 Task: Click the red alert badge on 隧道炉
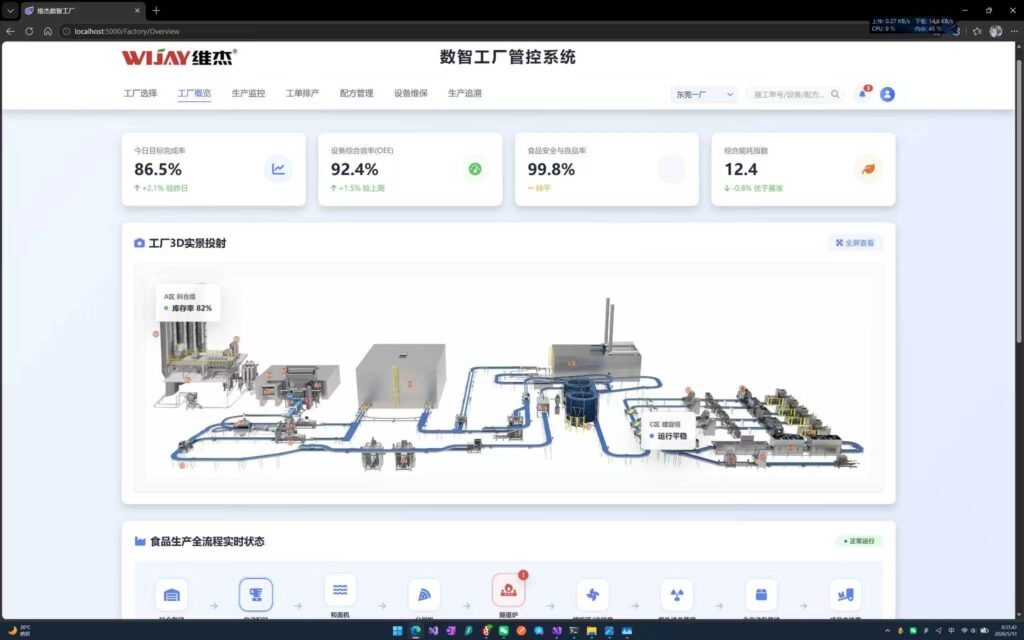tap(523, 575)
